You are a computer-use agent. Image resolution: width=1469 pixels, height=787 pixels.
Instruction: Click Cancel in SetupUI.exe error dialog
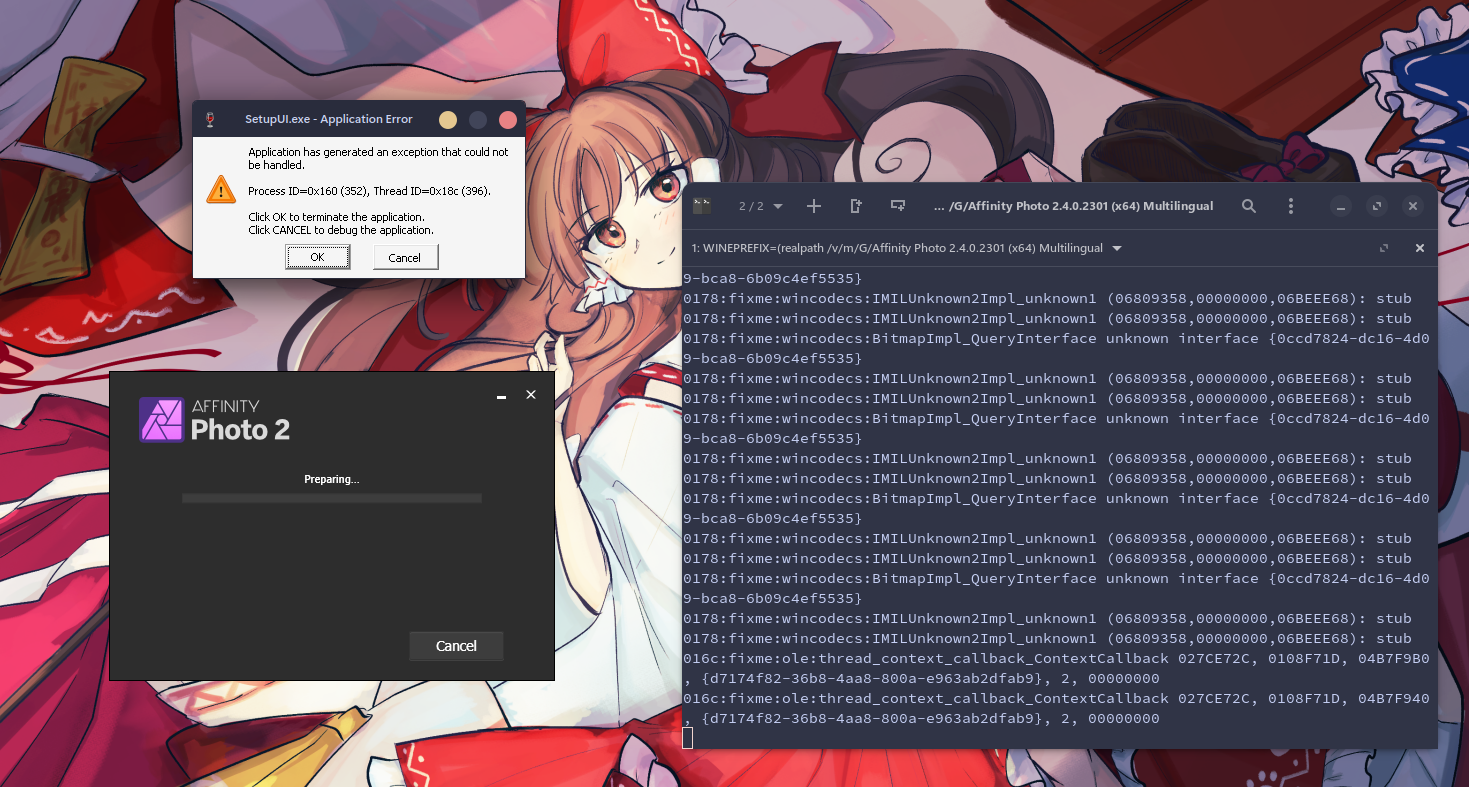(405, 257)
